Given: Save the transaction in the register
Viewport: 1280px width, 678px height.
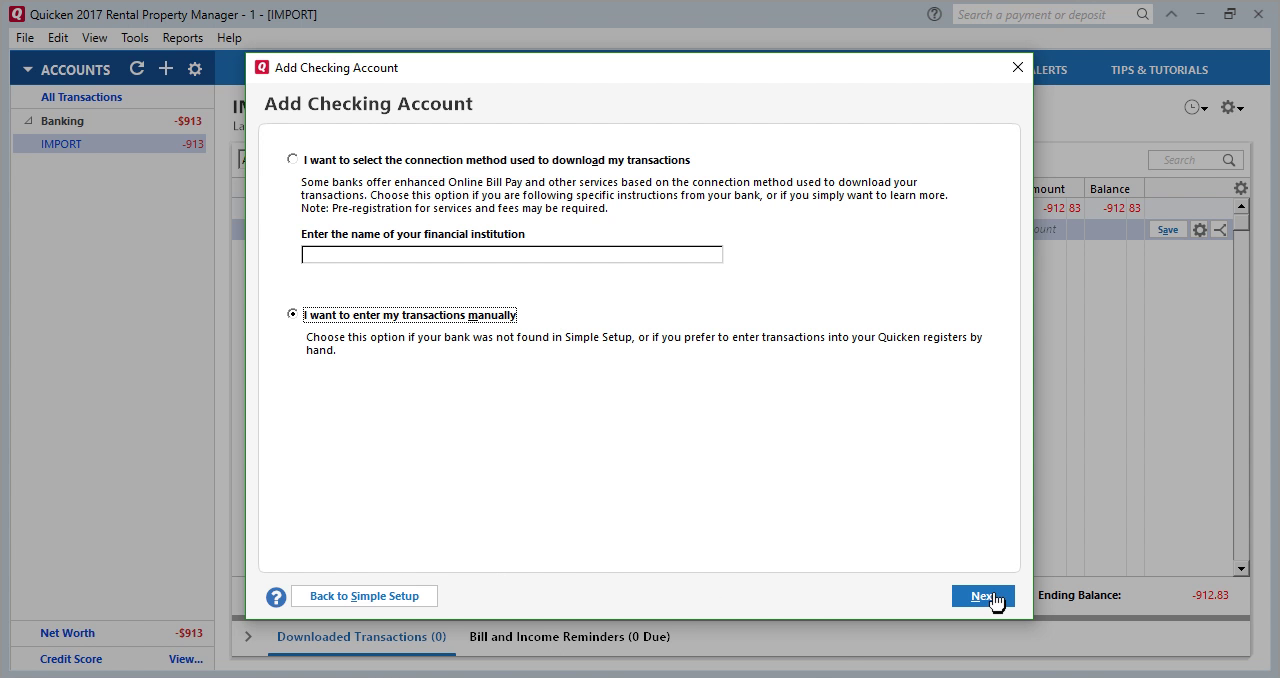Looking at the screenshot, I should point(1167,230).
